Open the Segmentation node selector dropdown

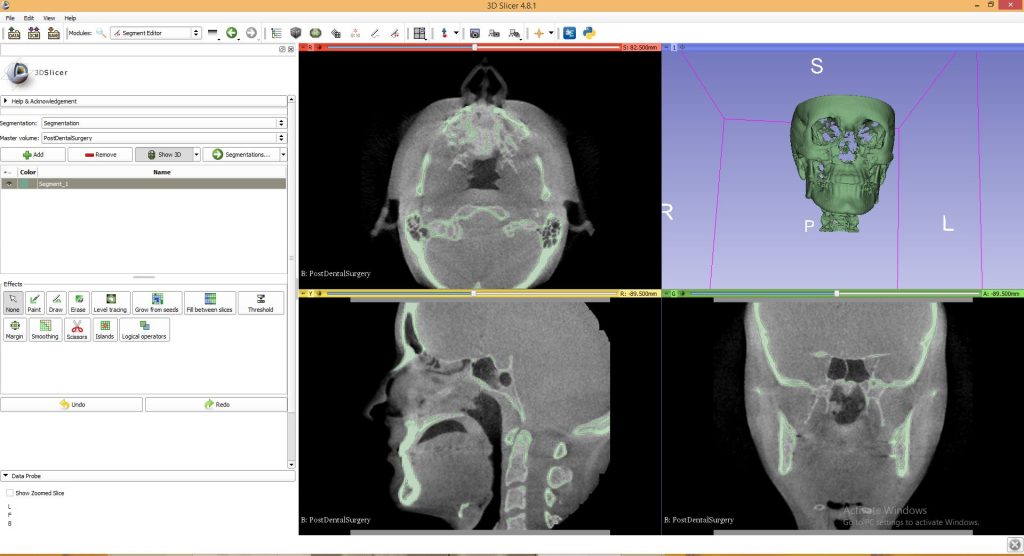(163, 123)
